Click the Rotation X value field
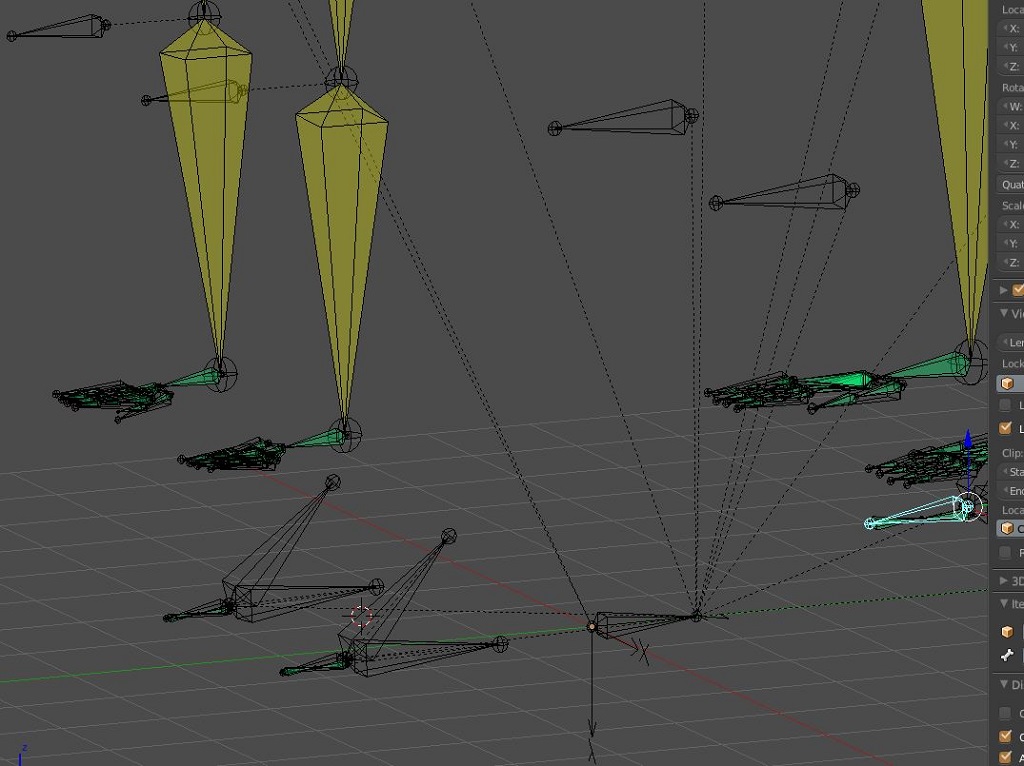1024x766 pixels. (x=1011, y=125)
